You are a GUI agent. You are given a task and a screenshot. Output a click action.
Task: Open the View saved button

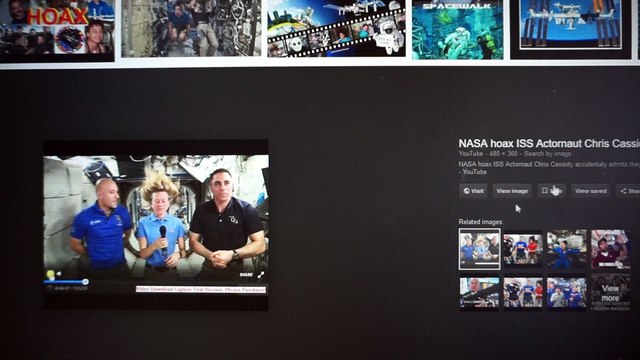click(591, 191)
